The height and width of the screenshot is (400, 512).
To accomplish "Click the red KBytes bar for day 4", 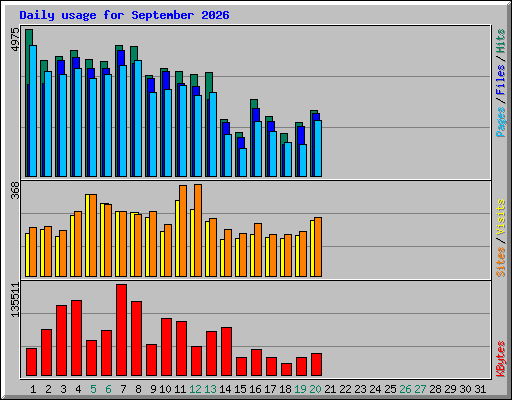I will (76, 338).
